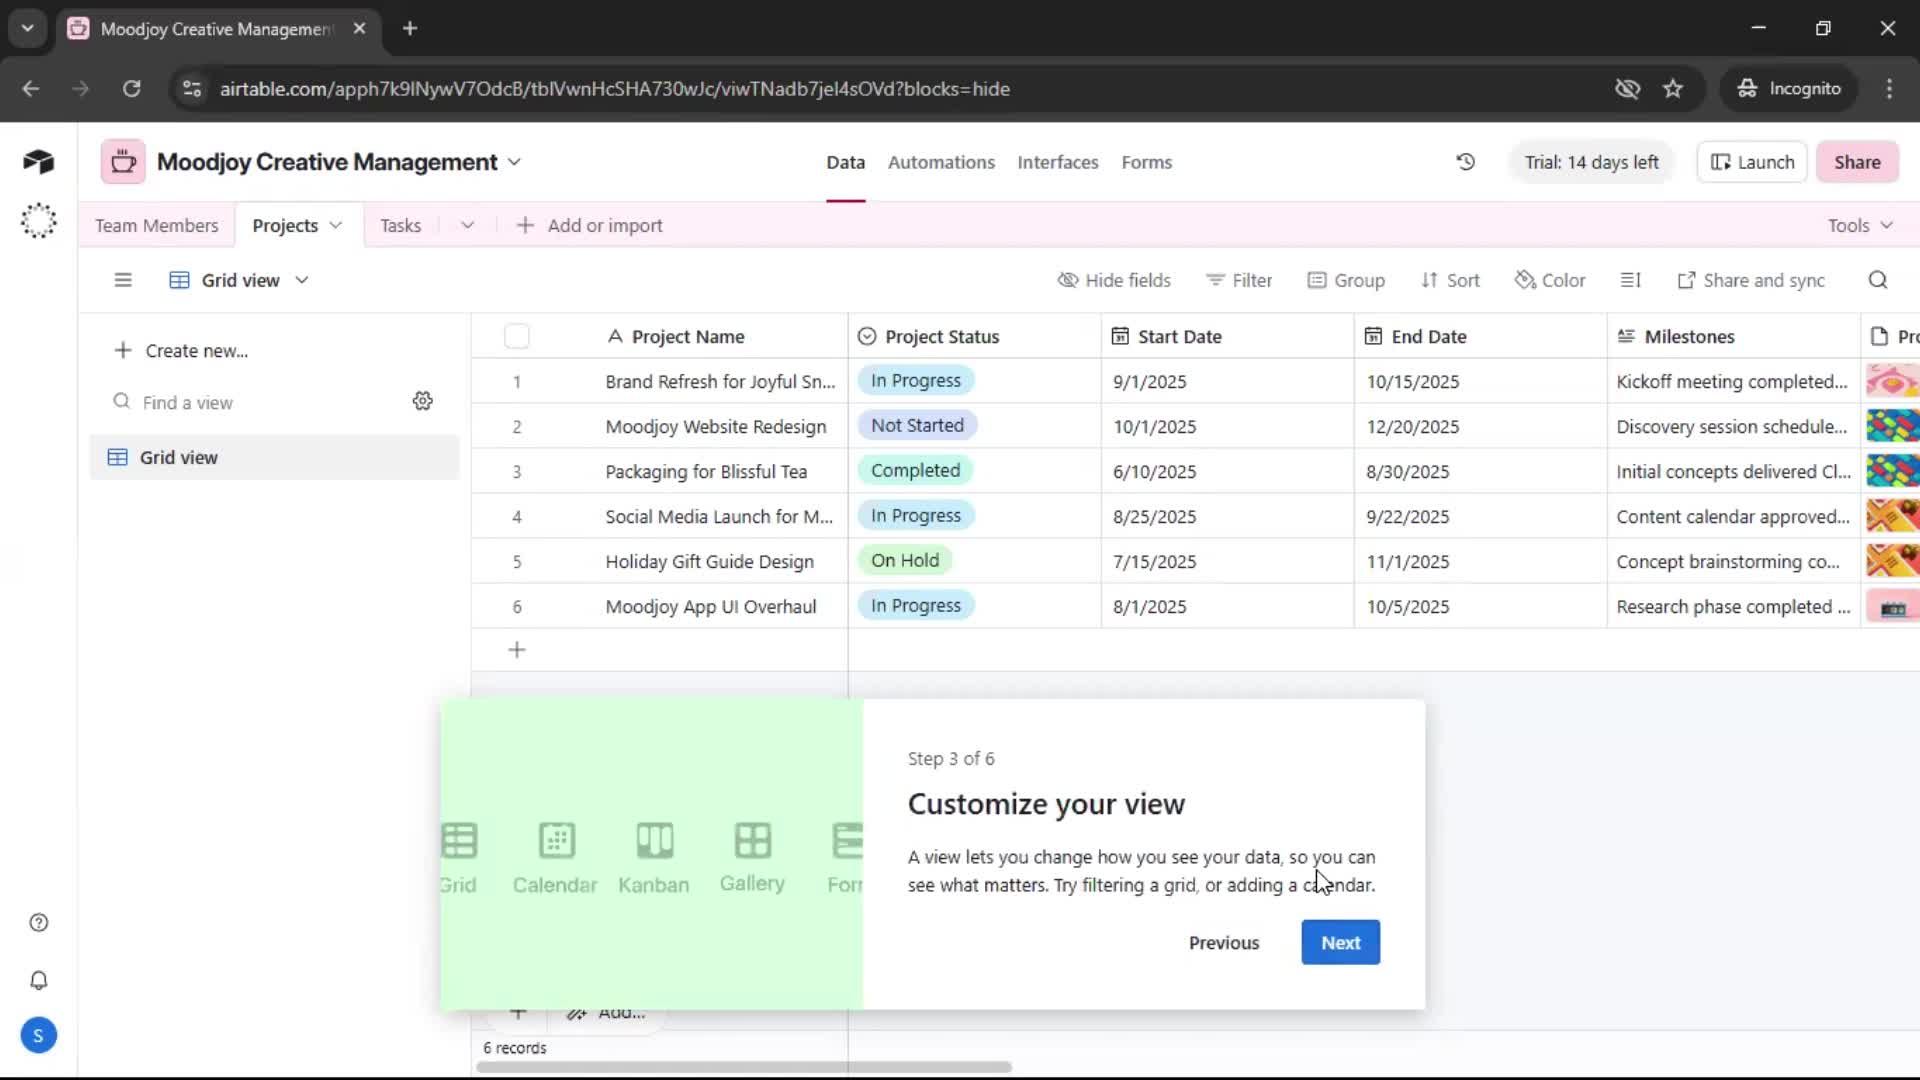Click Holiday Gift Guide Design cell
This screenshot has height=1080, width=1920.
[710, 561]
